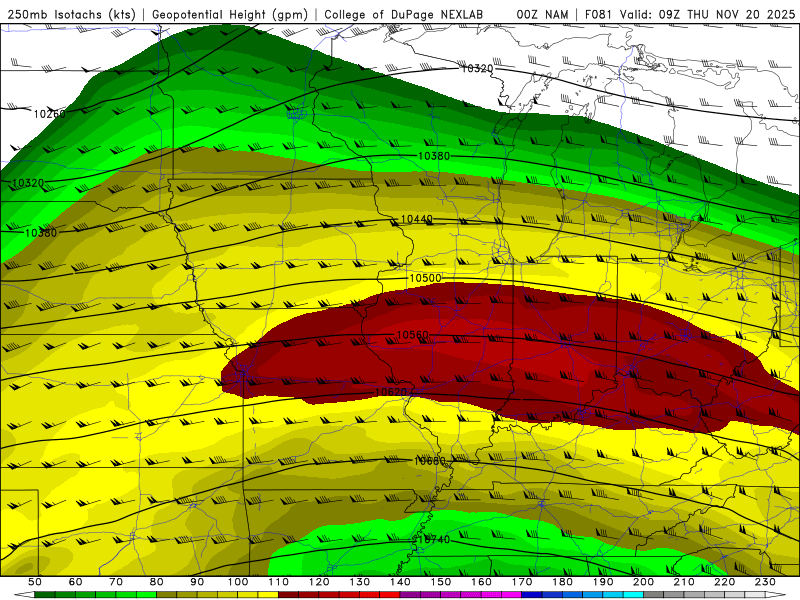Select the 180 value on the color scale

(x=563, y=582)
